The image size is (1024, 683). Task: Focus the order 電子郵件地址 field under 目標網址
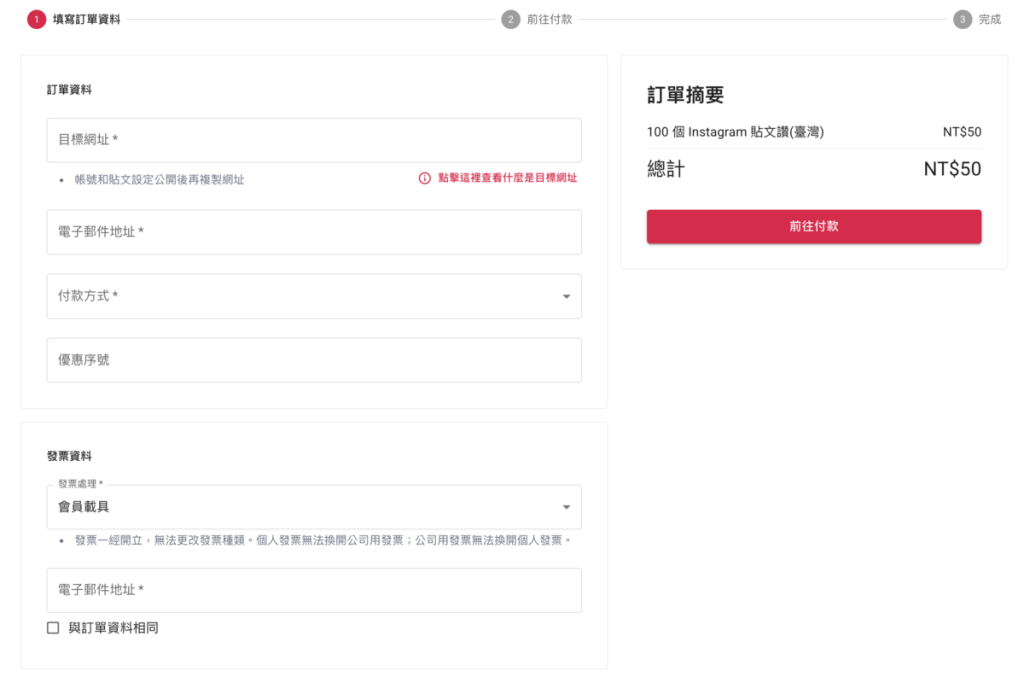(314, 232)
